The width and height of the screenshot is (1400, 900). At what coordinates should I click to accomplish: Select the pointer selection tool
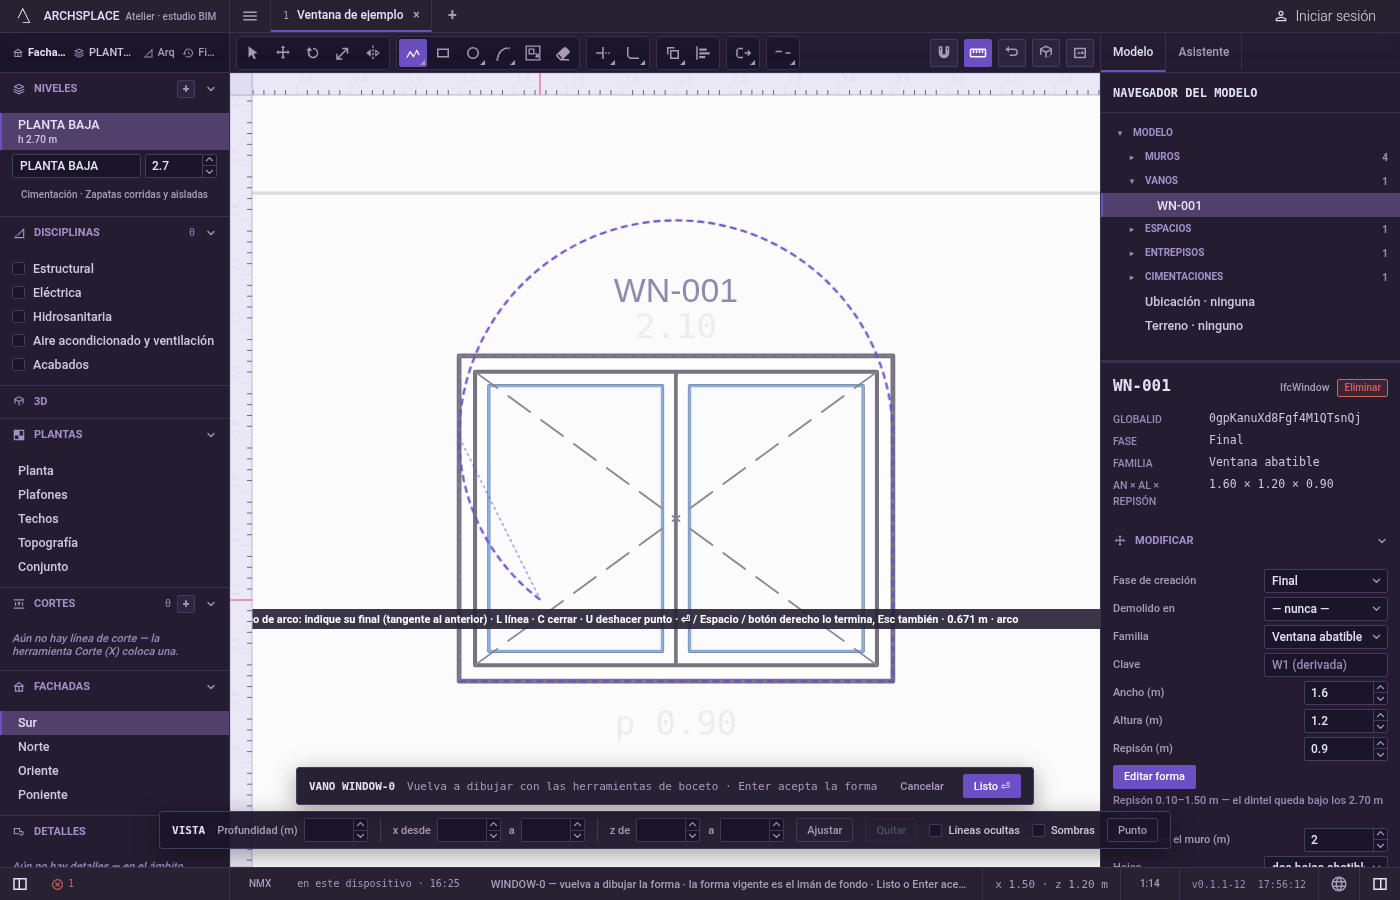click(252, 53)
